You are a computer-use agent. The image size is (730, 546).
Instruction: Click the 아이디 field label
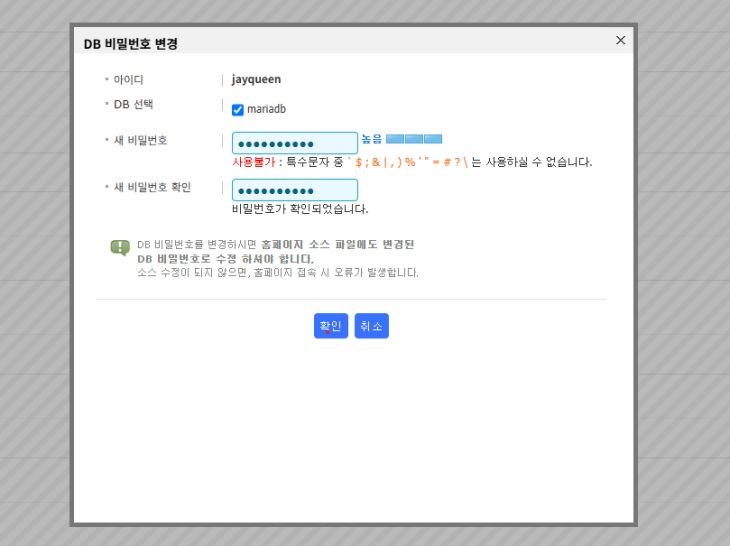129,79
